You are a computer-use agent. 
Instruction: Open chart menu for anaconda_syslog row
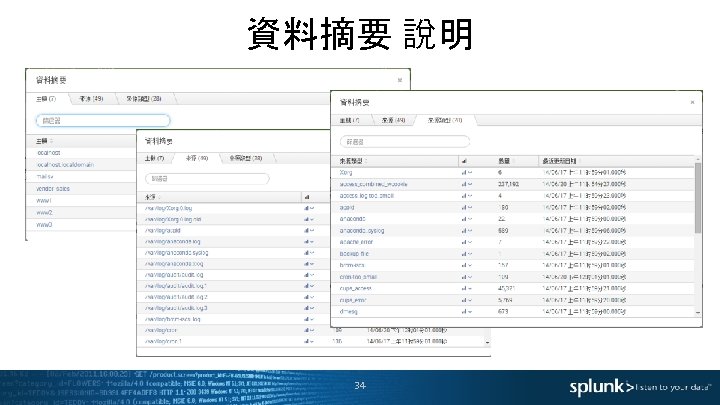tap(467, 231)
